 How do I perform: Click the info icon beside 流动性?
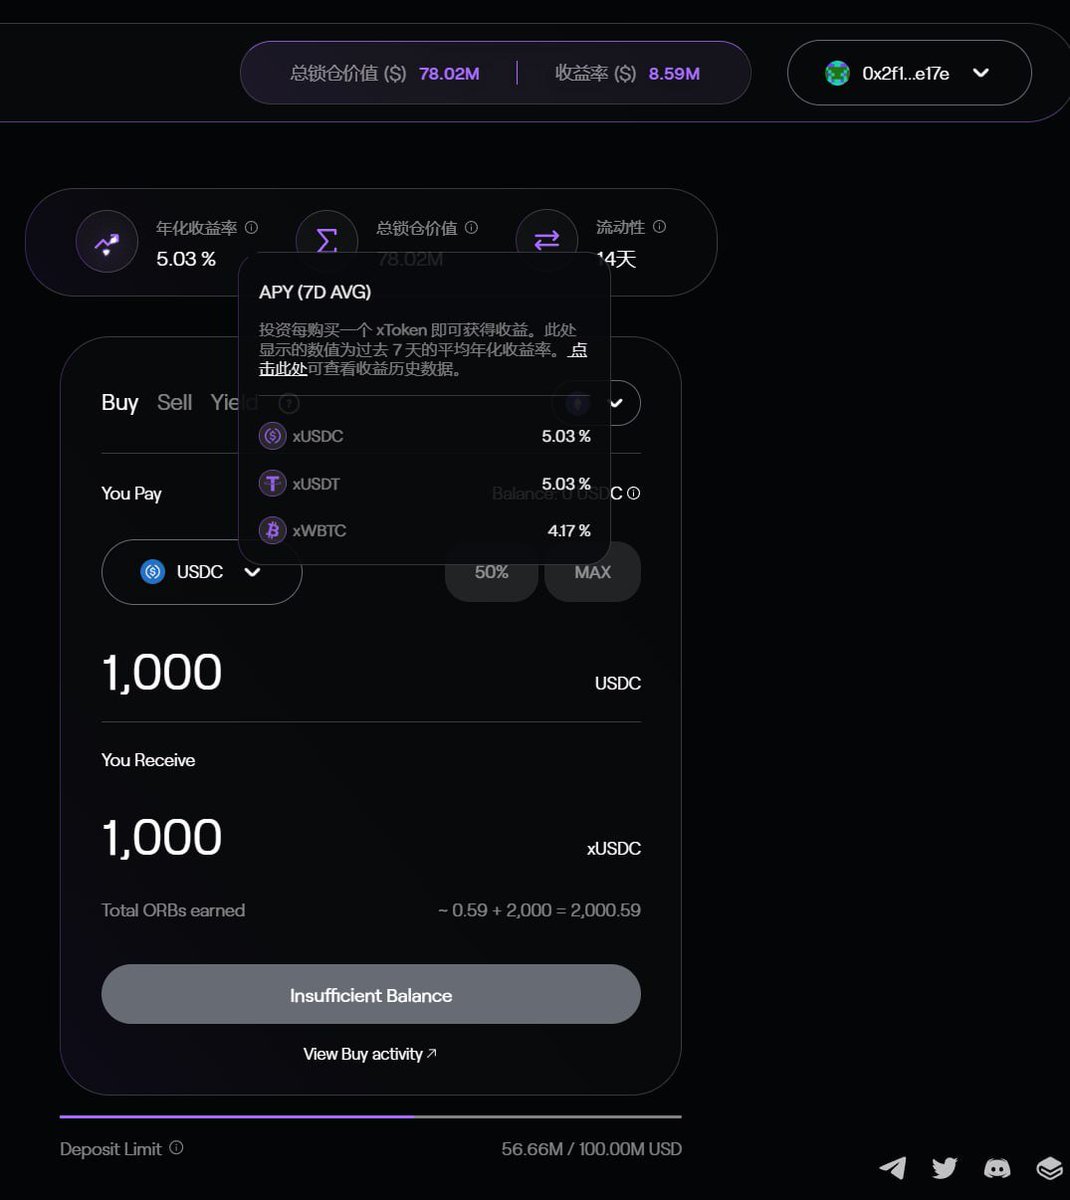[659, 227]
